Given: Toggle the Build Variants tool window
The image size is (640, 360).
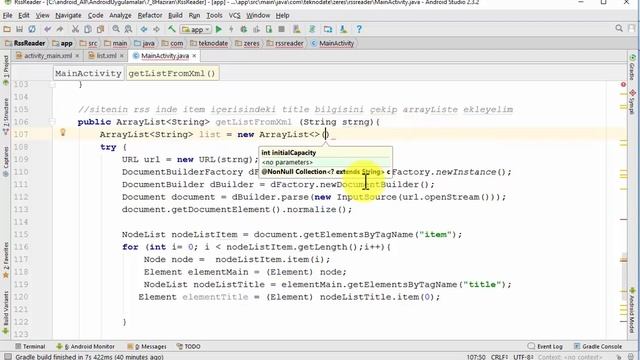Looking at the screenshot, I should pos(5,312).
